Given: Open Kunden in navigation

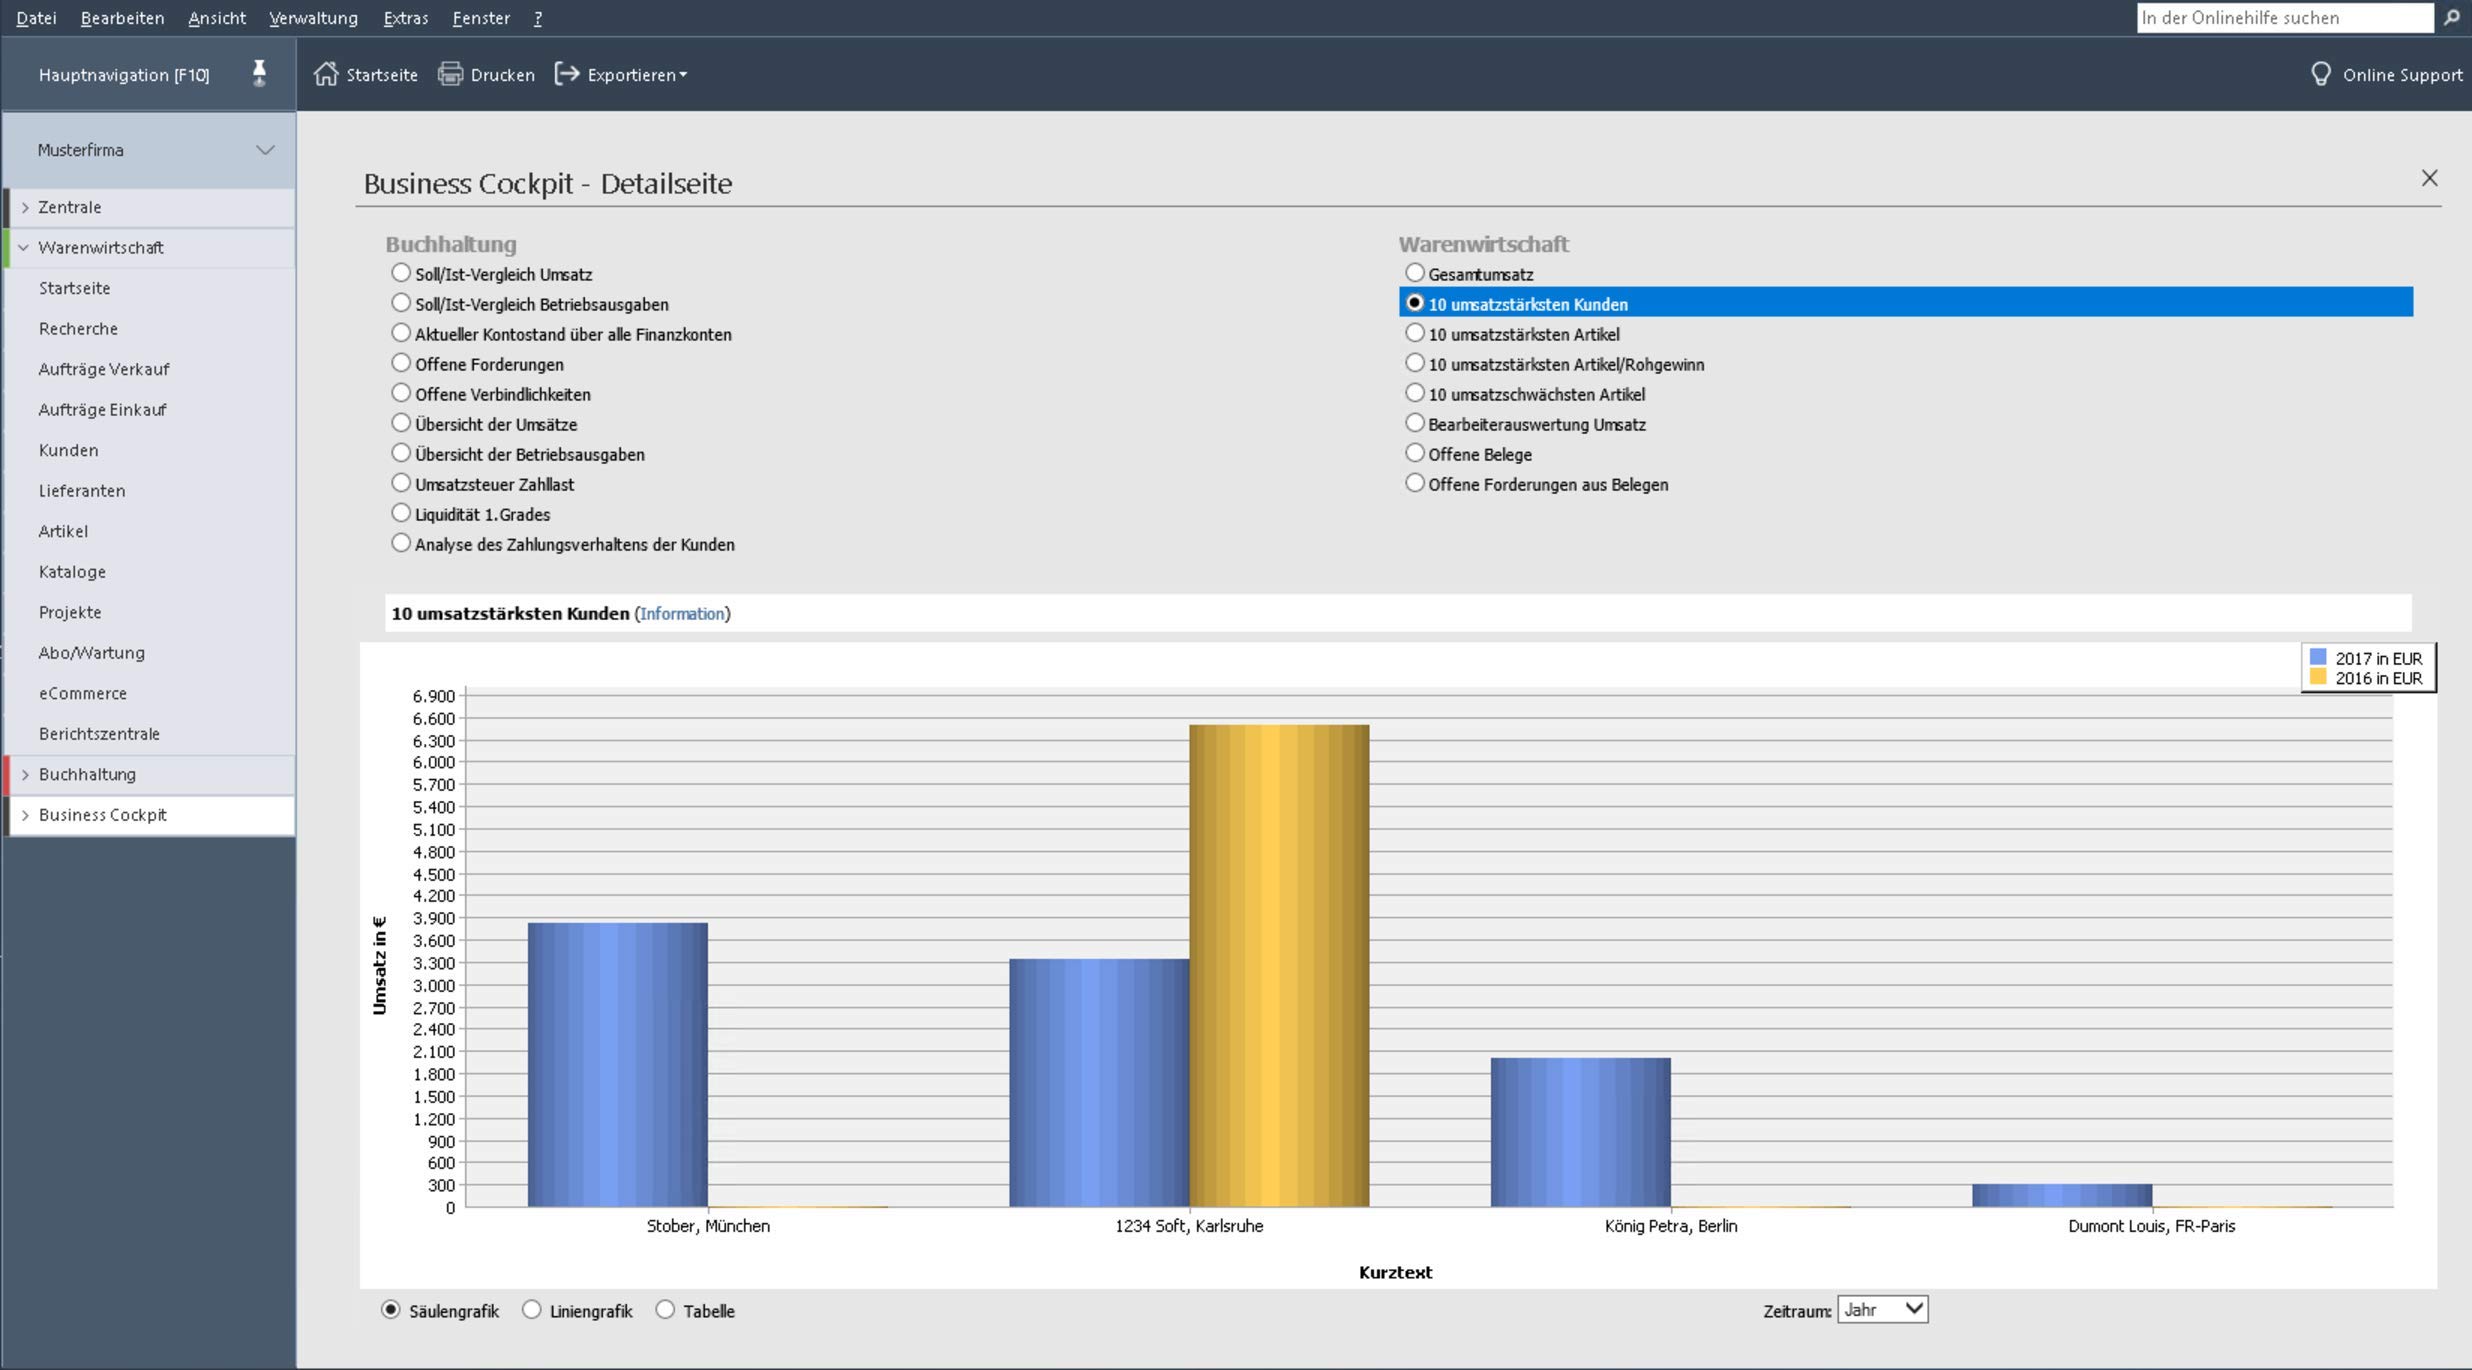Looking at the screenshot, I should 68,450.
